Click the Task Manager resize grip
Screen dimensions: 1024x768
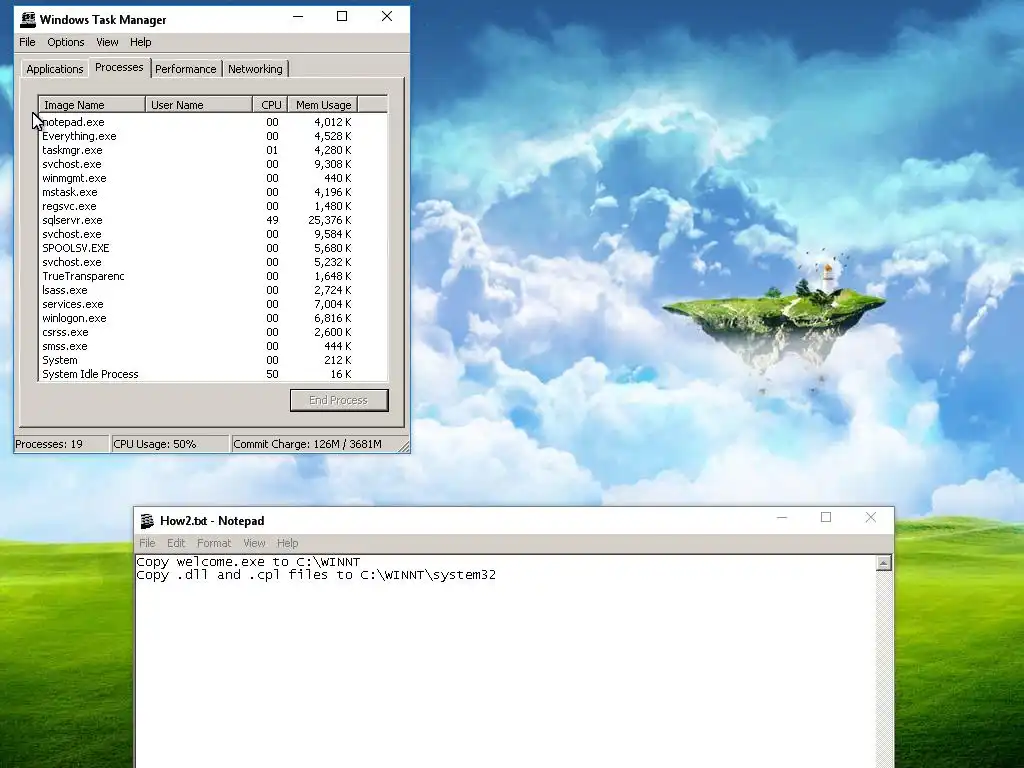point(404,446)
